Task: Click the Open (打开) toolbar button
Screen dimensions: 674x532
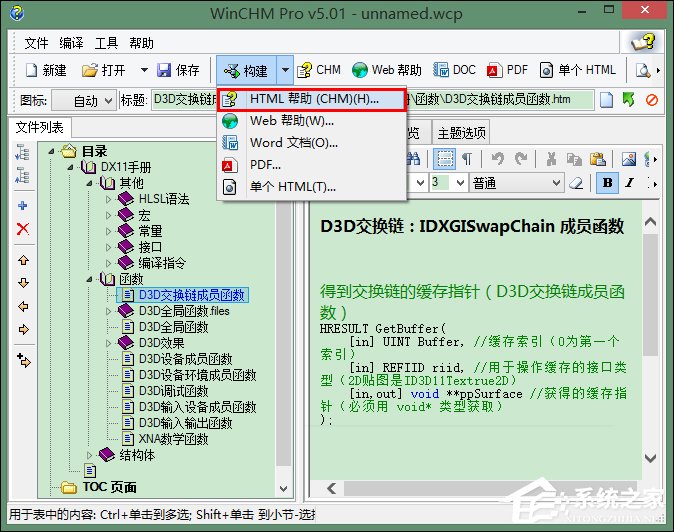Action: point(104,70)
